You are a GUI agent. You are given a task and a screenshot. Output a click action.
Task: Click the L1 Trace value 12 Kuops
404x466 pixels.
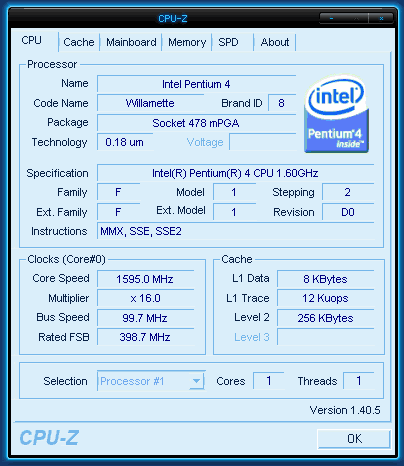click(x=325, y=298)
